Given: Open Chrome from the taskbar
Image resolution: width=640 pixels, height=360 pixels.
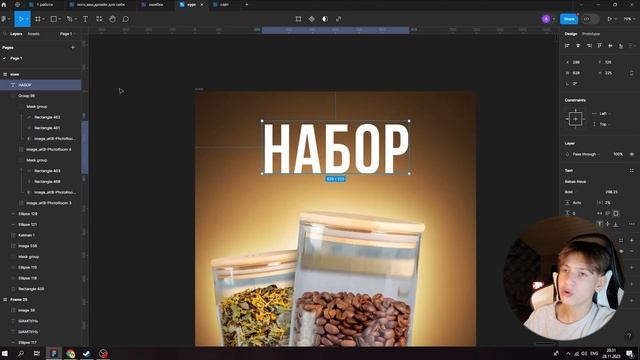Looking at the screenshot, I should tap(70, 353).
